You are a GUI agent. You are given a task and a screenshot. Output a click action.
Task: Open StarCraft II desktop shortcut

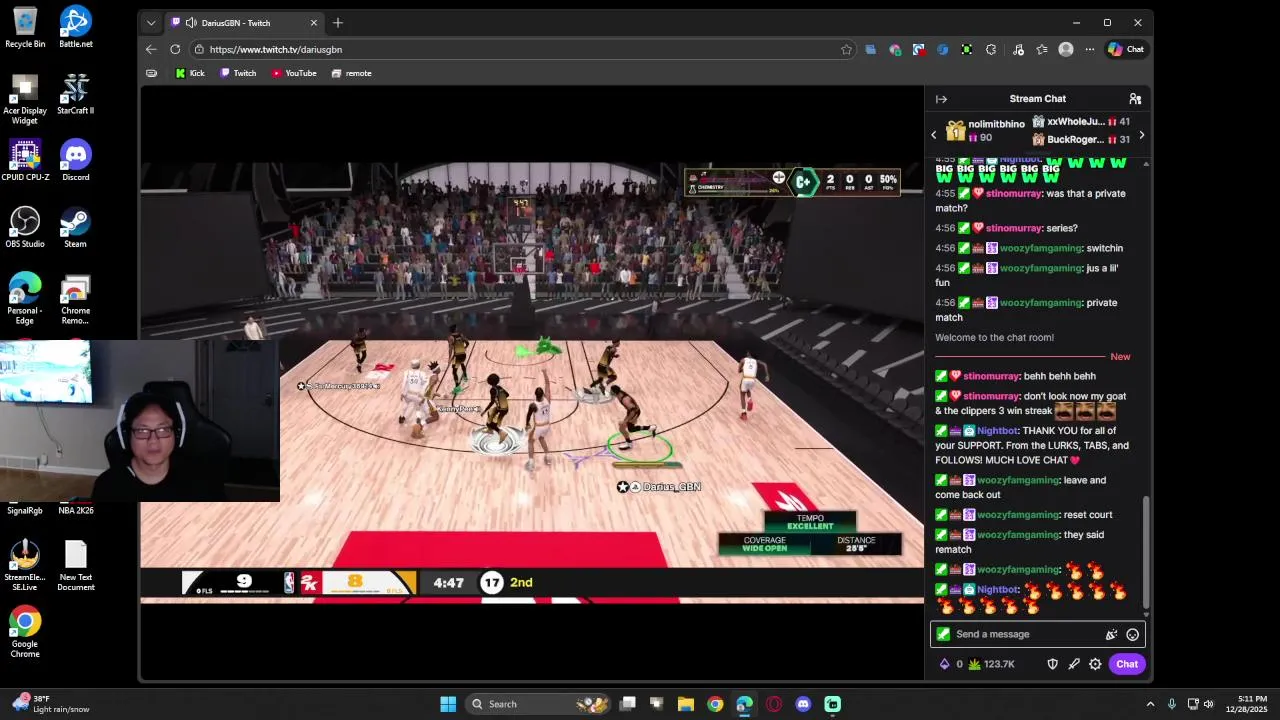click(76, 94)
